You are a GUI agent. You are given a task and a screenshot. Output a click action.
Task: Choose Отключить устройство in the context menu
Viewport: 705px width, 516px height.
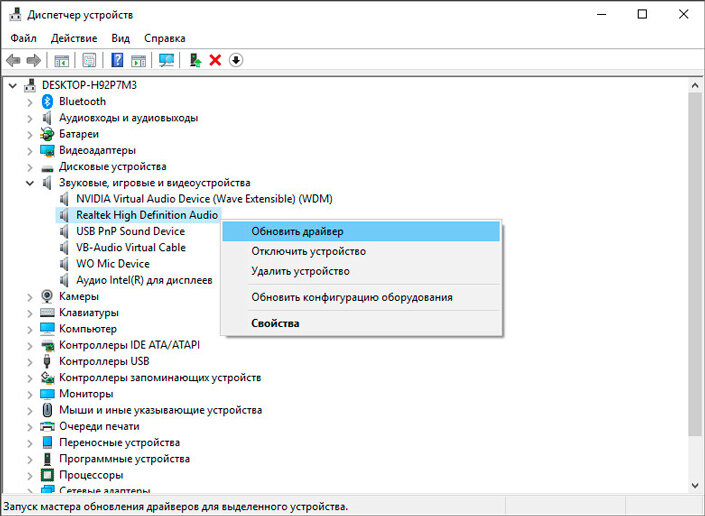361,251
